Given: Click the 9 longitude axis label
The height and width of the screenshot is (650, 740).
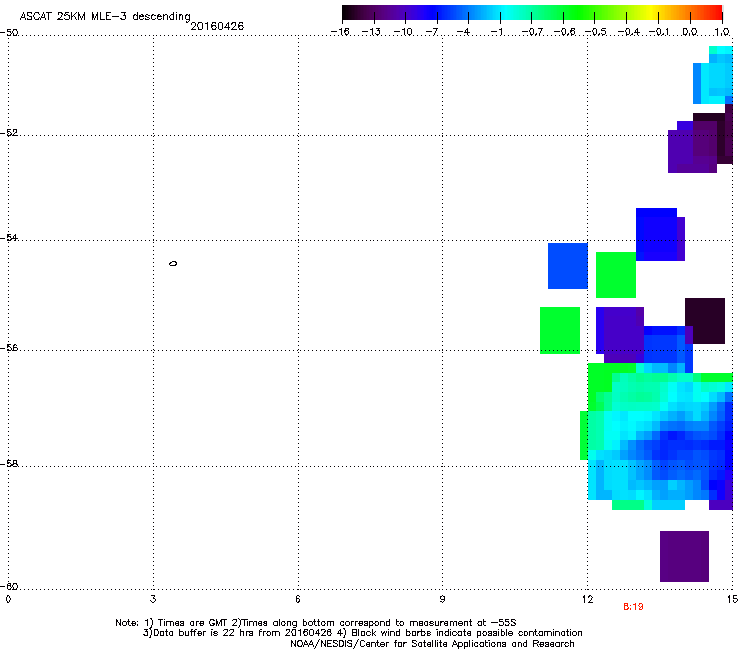Looking at the screenshot, I should click(442, 599).
